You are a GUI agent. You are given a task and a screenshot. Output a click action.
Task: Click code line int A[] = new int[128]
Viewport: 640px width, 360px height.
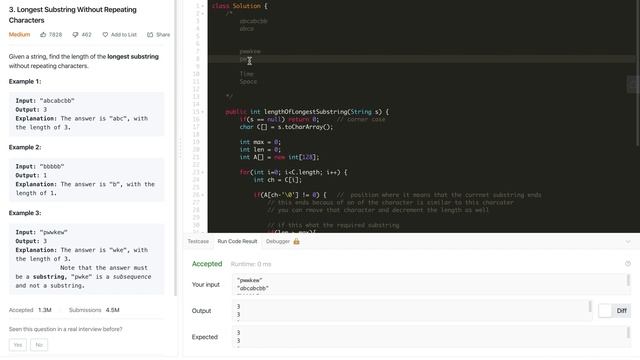pyautogui.click(x=280, y=157)
